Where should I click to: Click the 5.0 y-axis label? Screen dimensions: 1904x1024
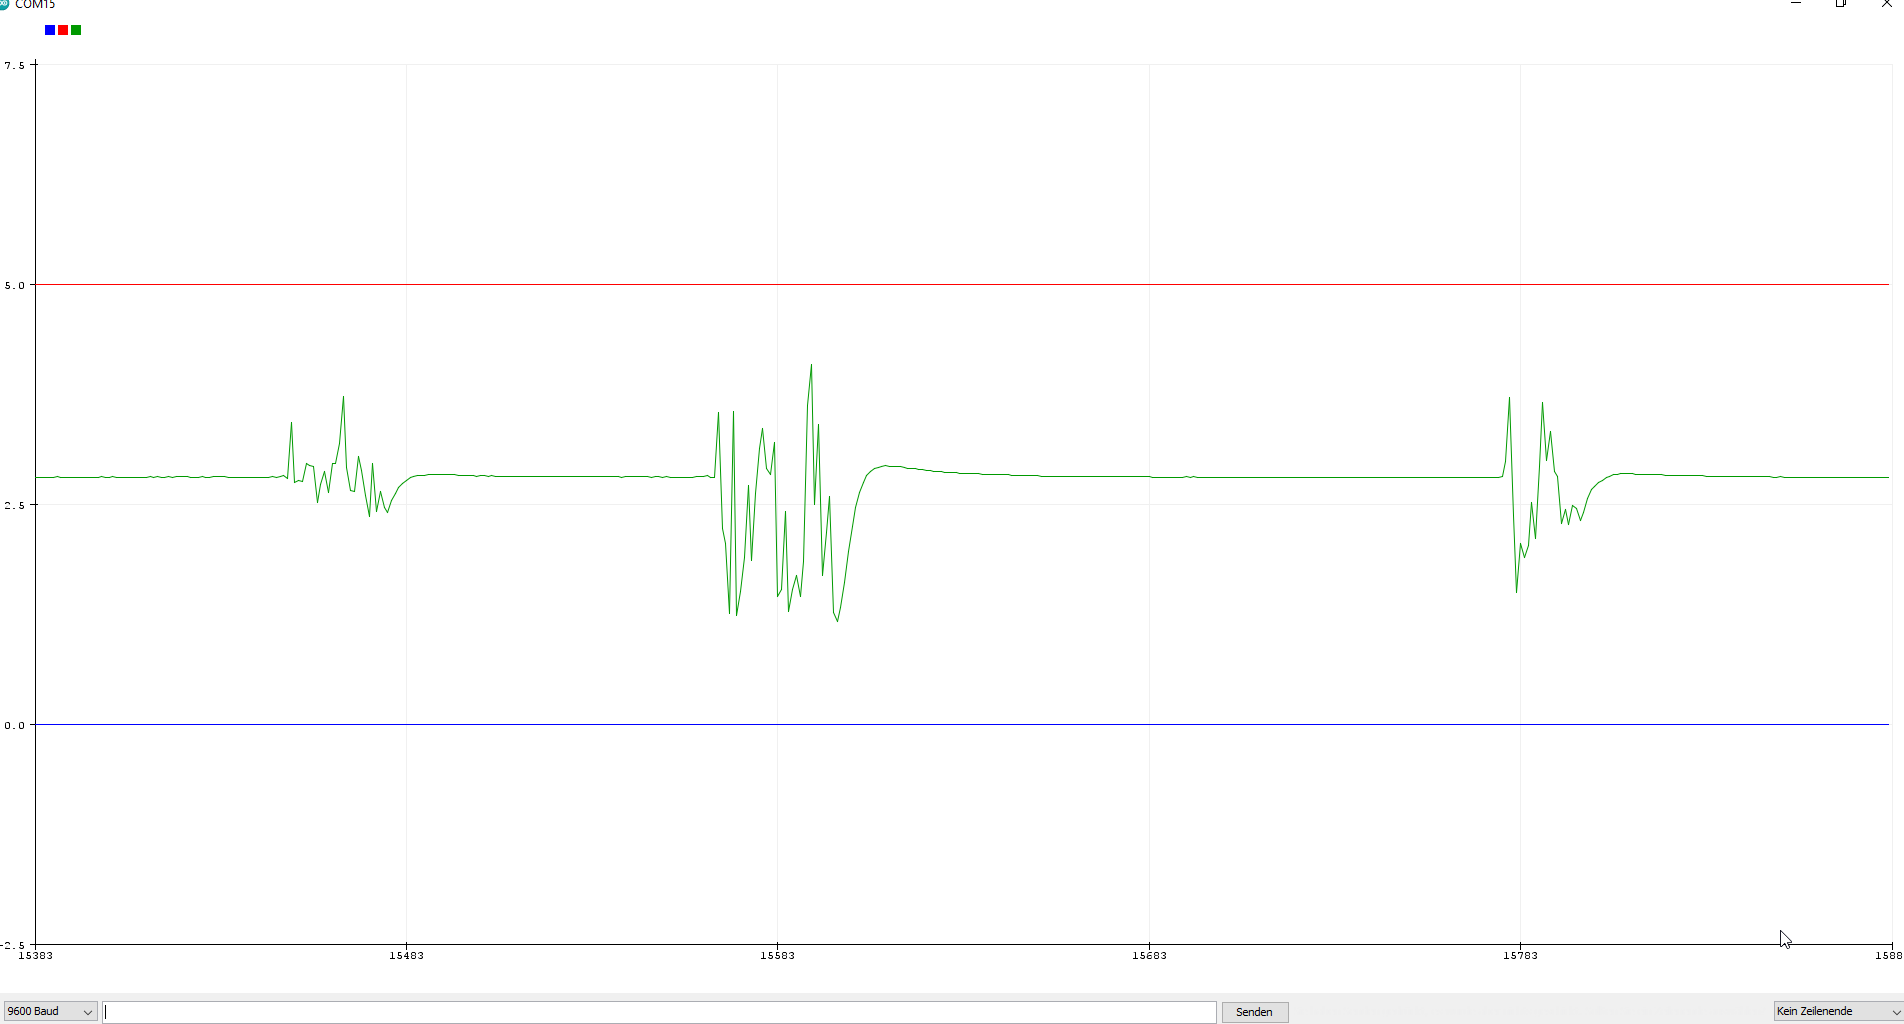tap(14, 285)
